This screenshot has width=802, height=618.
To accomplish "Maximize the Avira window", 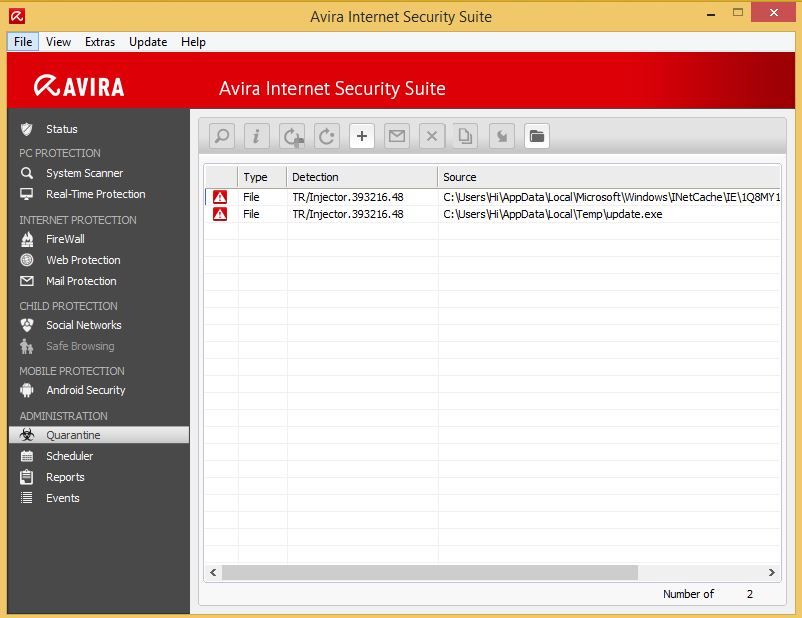I will coord(738,13).
